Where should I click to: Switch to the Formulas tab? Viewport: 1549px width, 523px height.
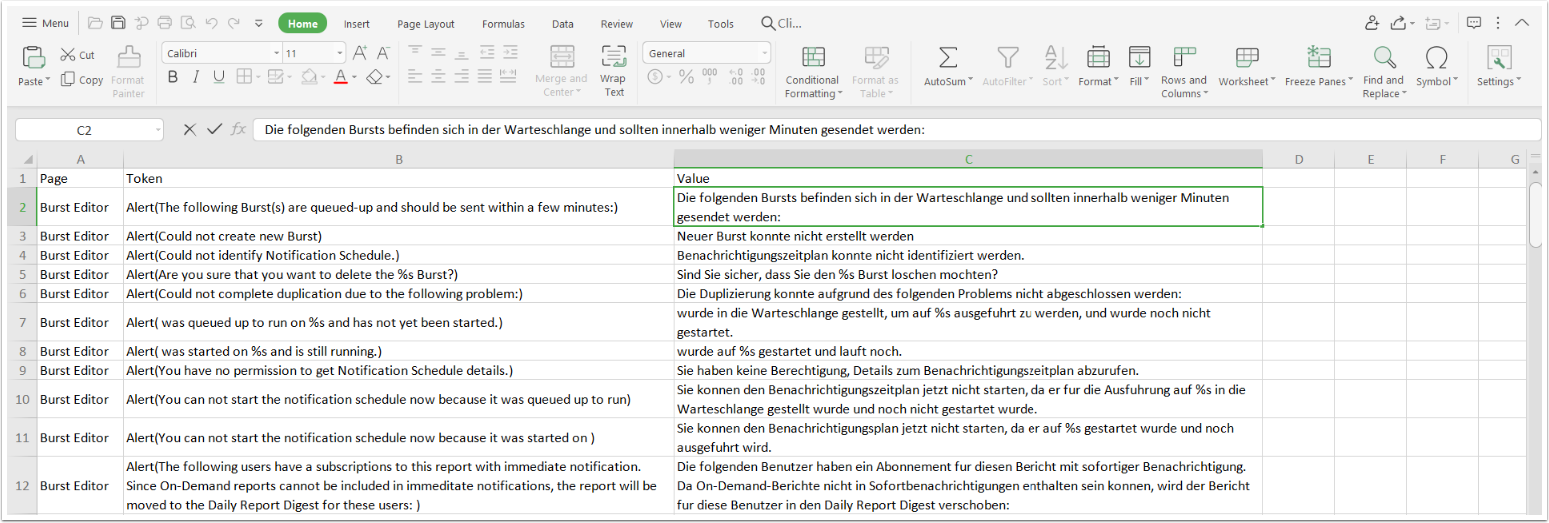click(x=503, y=24)
